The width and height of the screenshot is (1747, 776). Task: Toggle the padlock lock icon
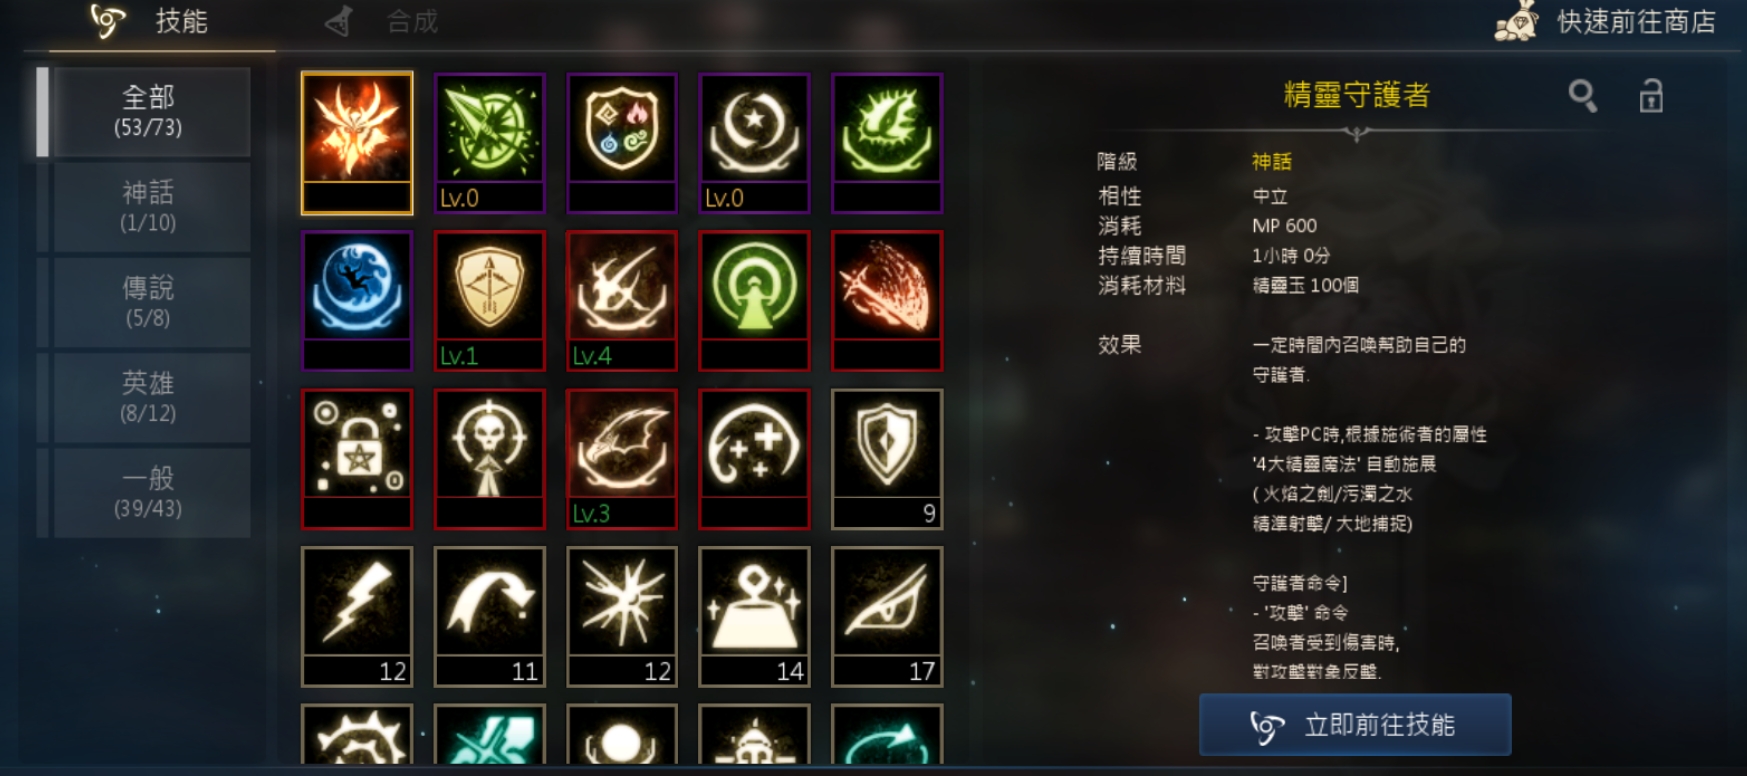click(x=1651, y=96)
